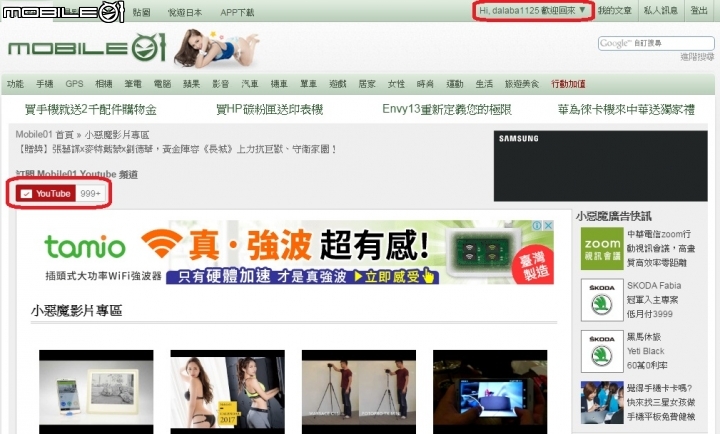Click the Skoda logo beside 黑馬休旅

pos(602,351)
